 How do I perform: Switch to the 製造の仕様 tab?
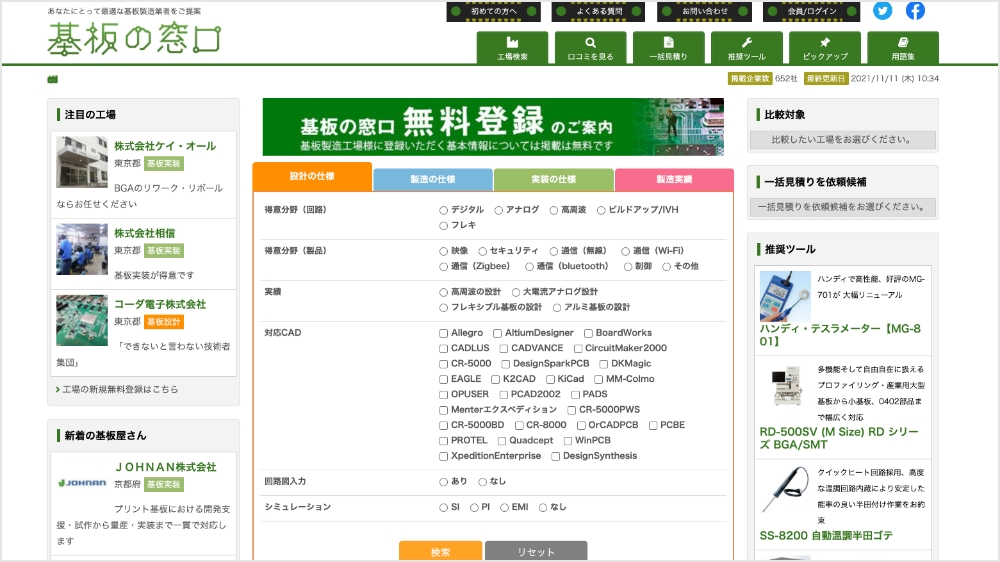[x=432, y=179]
